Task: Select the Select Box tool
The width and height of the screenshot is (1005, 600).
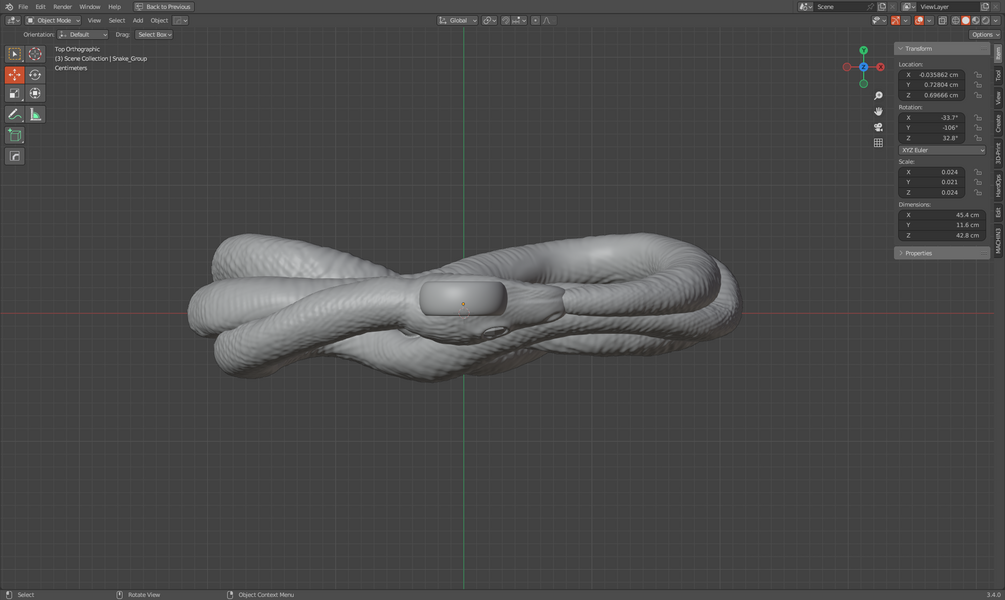Action: 14,54
